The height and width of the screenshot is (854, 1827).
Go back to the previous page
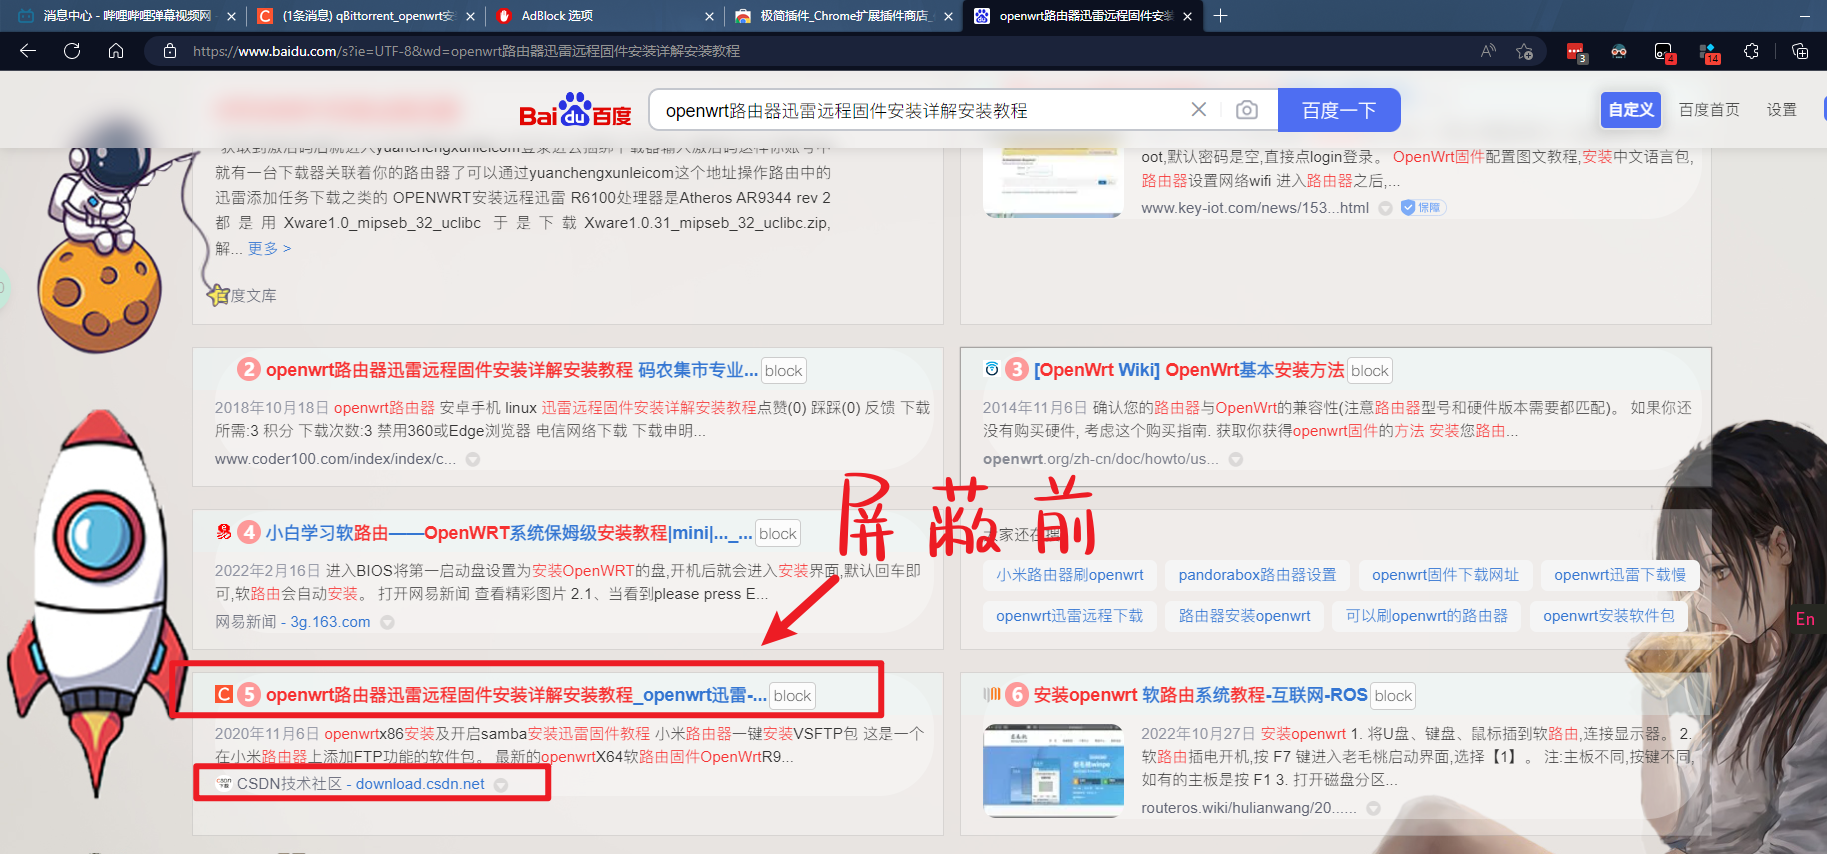(28, 51)
